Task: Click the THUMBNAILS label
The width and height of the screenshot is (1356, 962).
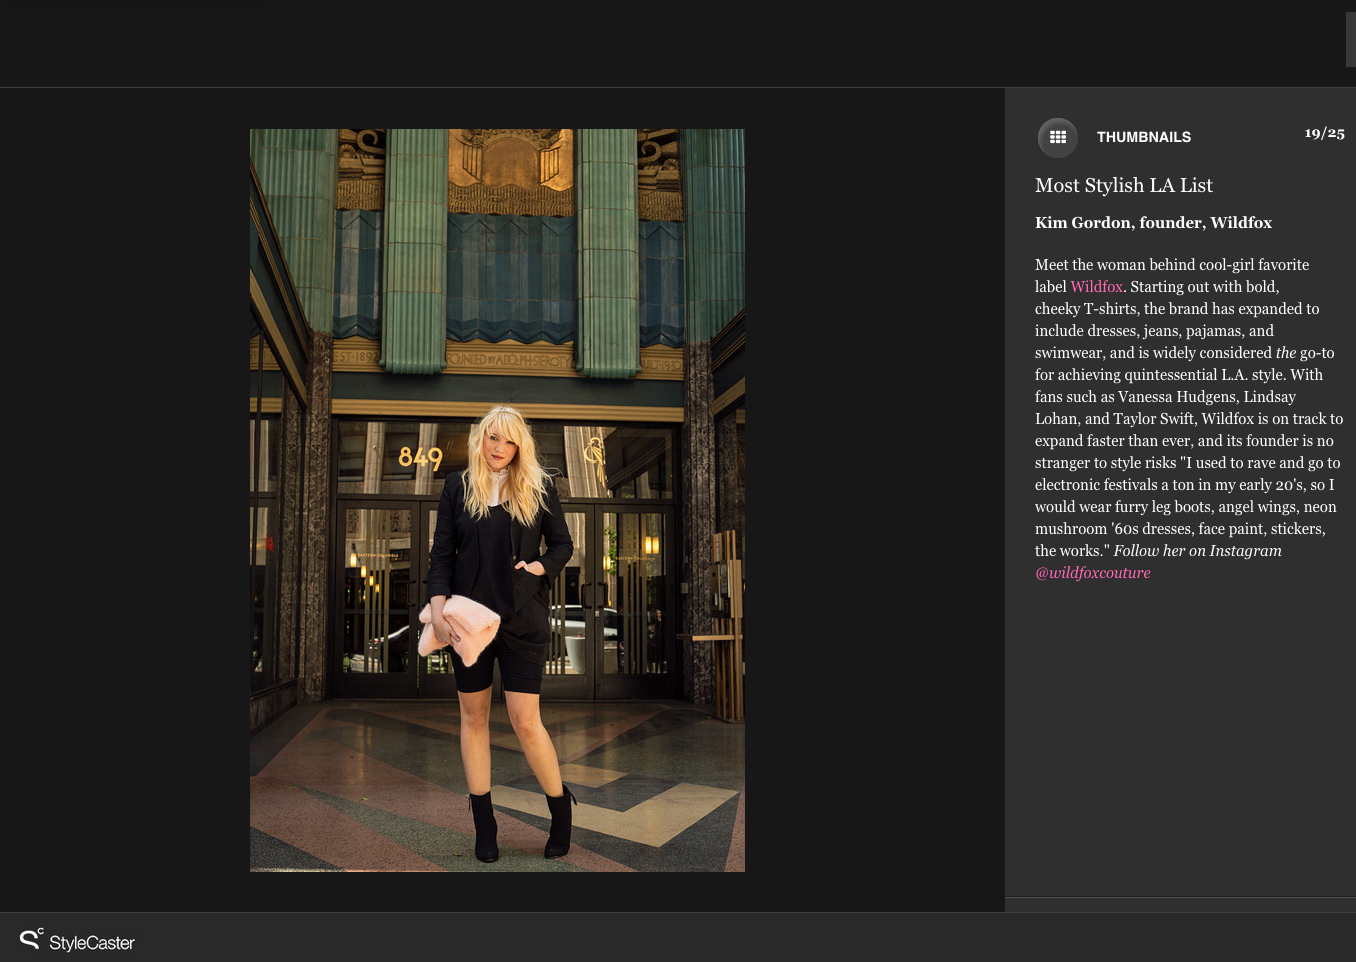Action: point(1143,137)
